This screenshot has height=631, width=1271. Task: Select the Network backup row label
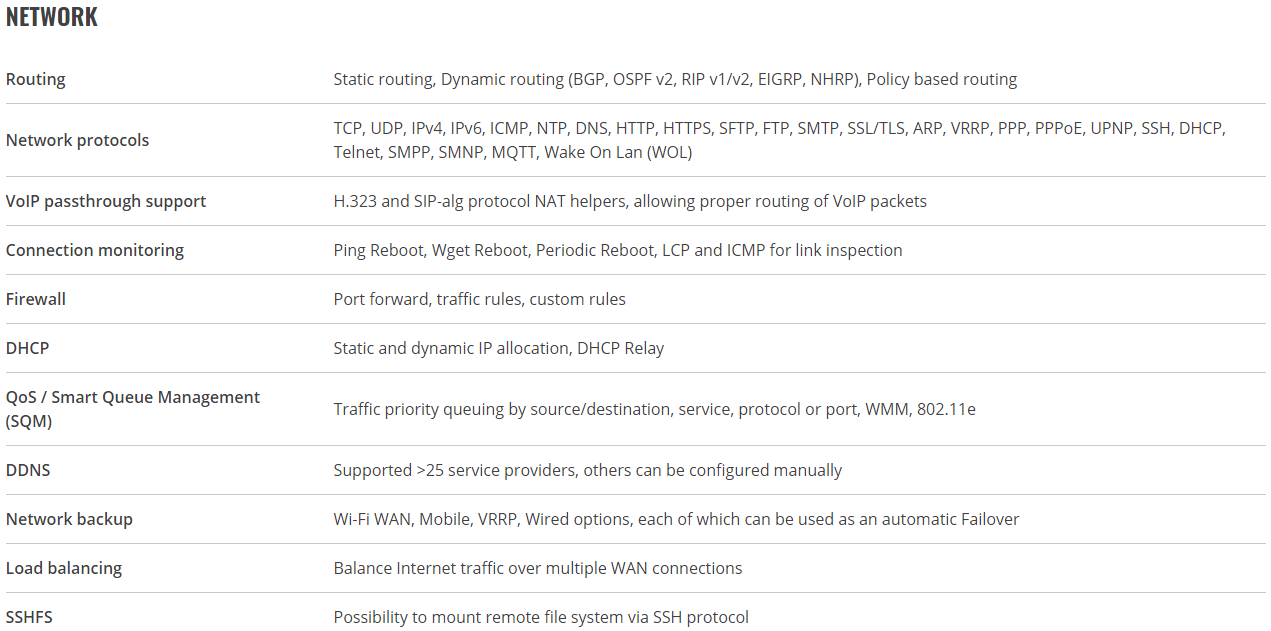(x=69, y=519)
